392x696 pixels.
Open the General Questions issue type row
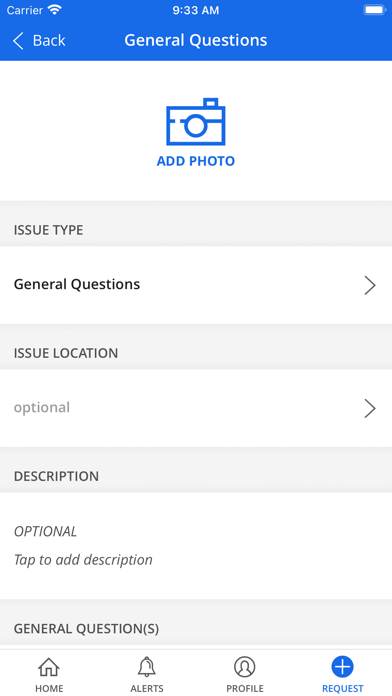196,285
